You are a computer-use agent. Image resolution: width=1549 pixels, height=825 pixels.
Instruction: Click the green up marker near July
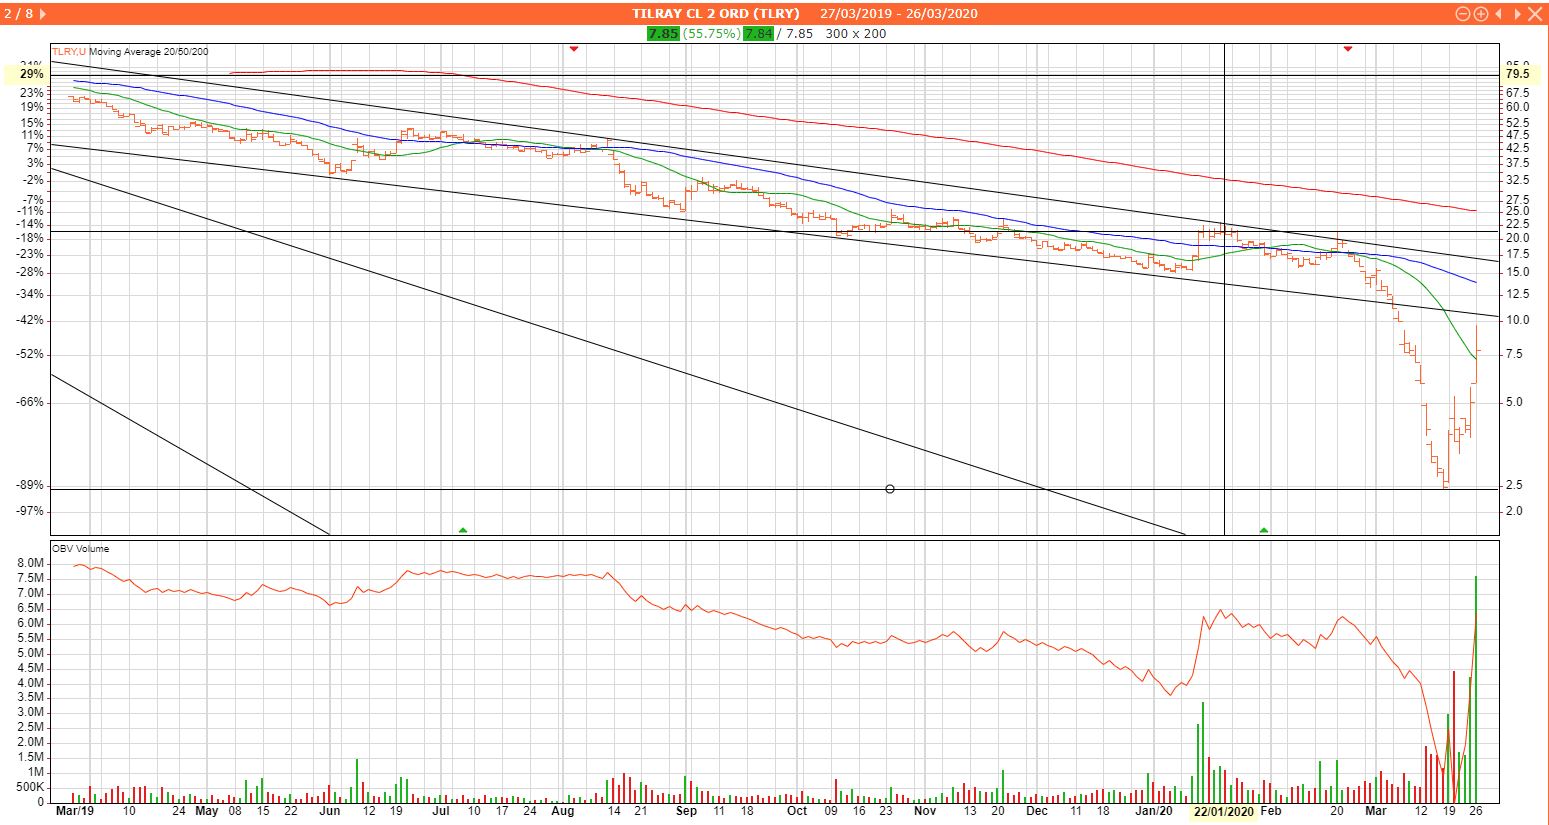click(x=463, y=529)
